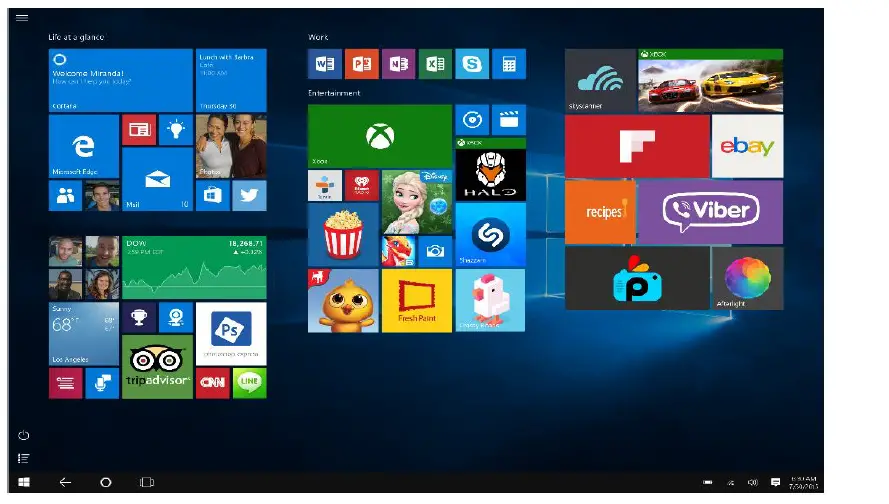Launch PowerPoint from the Work group
889x504 pixels.
click(362, 63)
